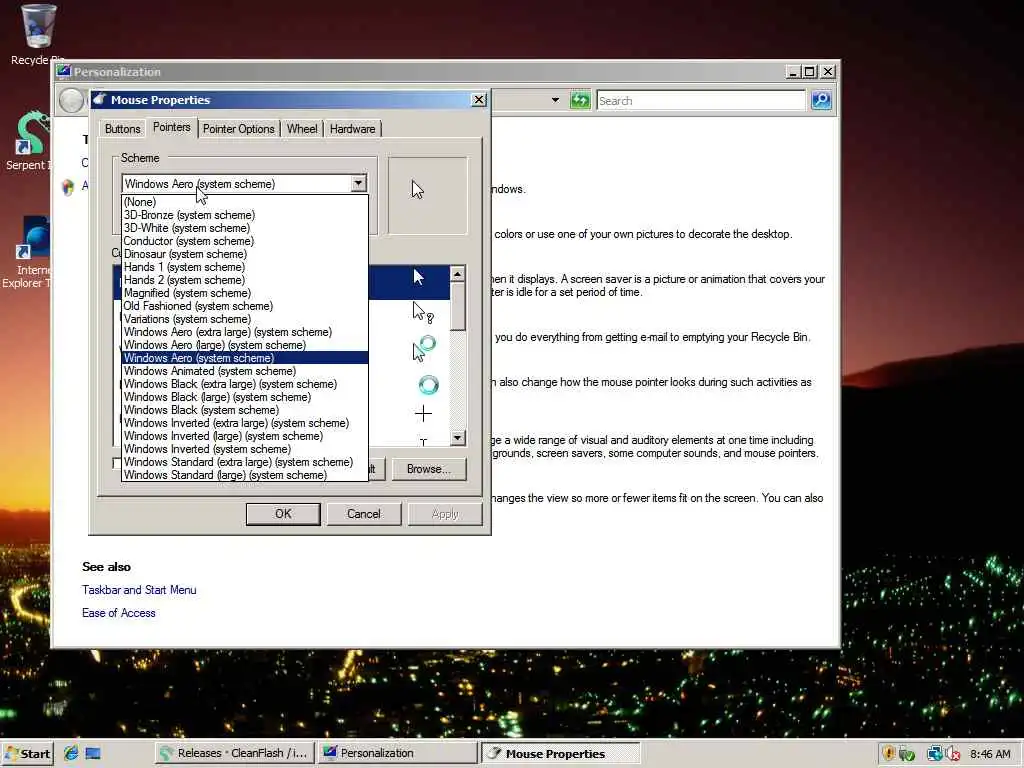
Task: Choose Dinosaur scheme
Action: click(245, 254)
